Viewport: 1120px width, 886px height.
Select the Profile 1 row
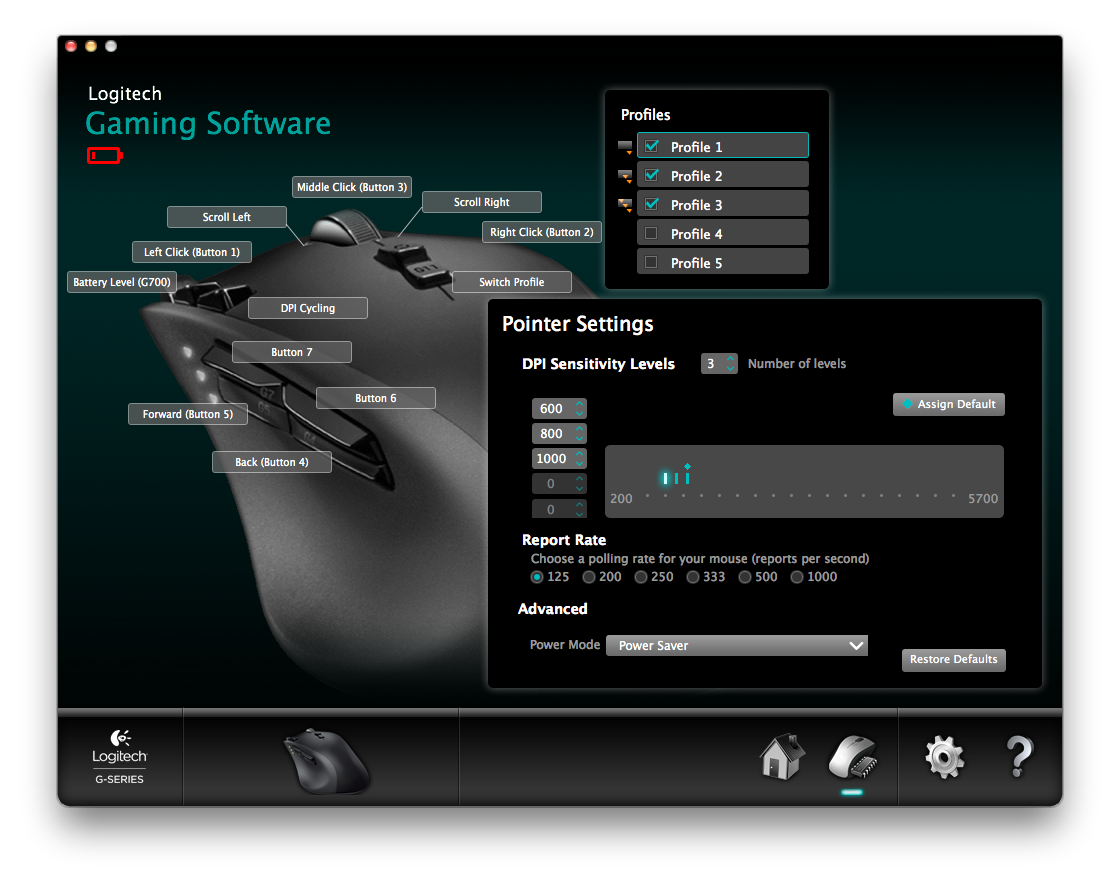[723, 146]
